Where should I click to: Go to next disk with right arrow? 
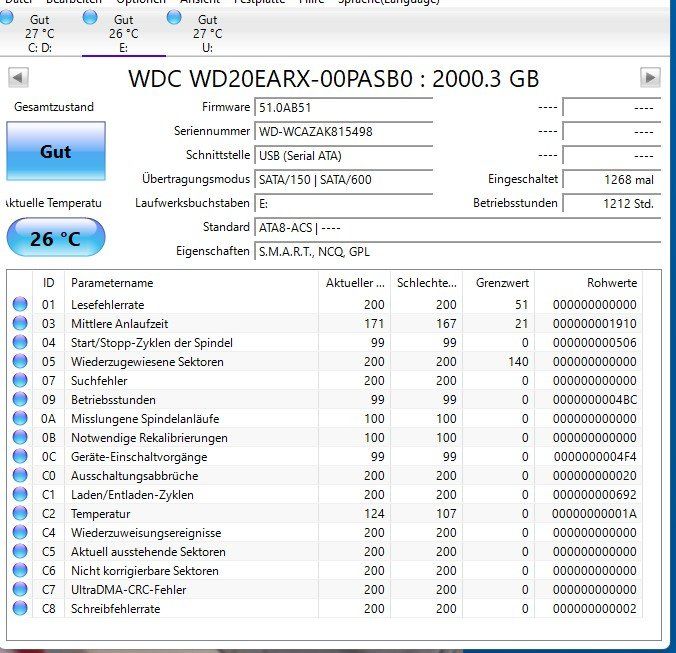tap(650, 78)
